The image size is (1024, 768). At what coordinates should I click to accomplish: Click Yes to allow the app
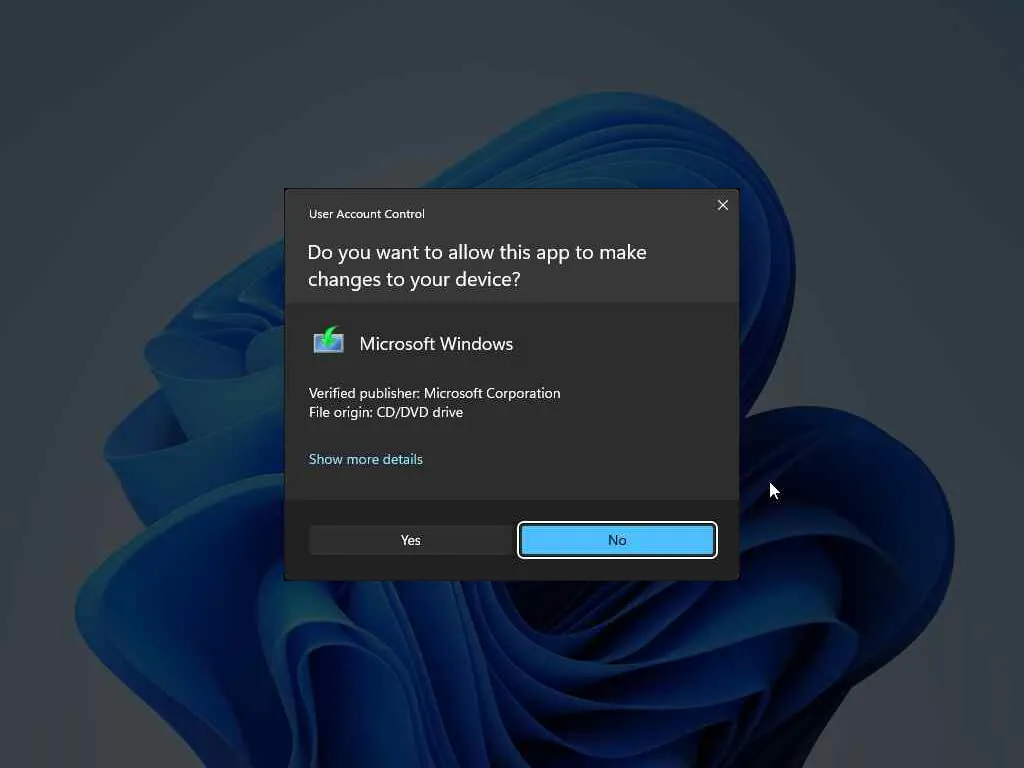[411, 540]
